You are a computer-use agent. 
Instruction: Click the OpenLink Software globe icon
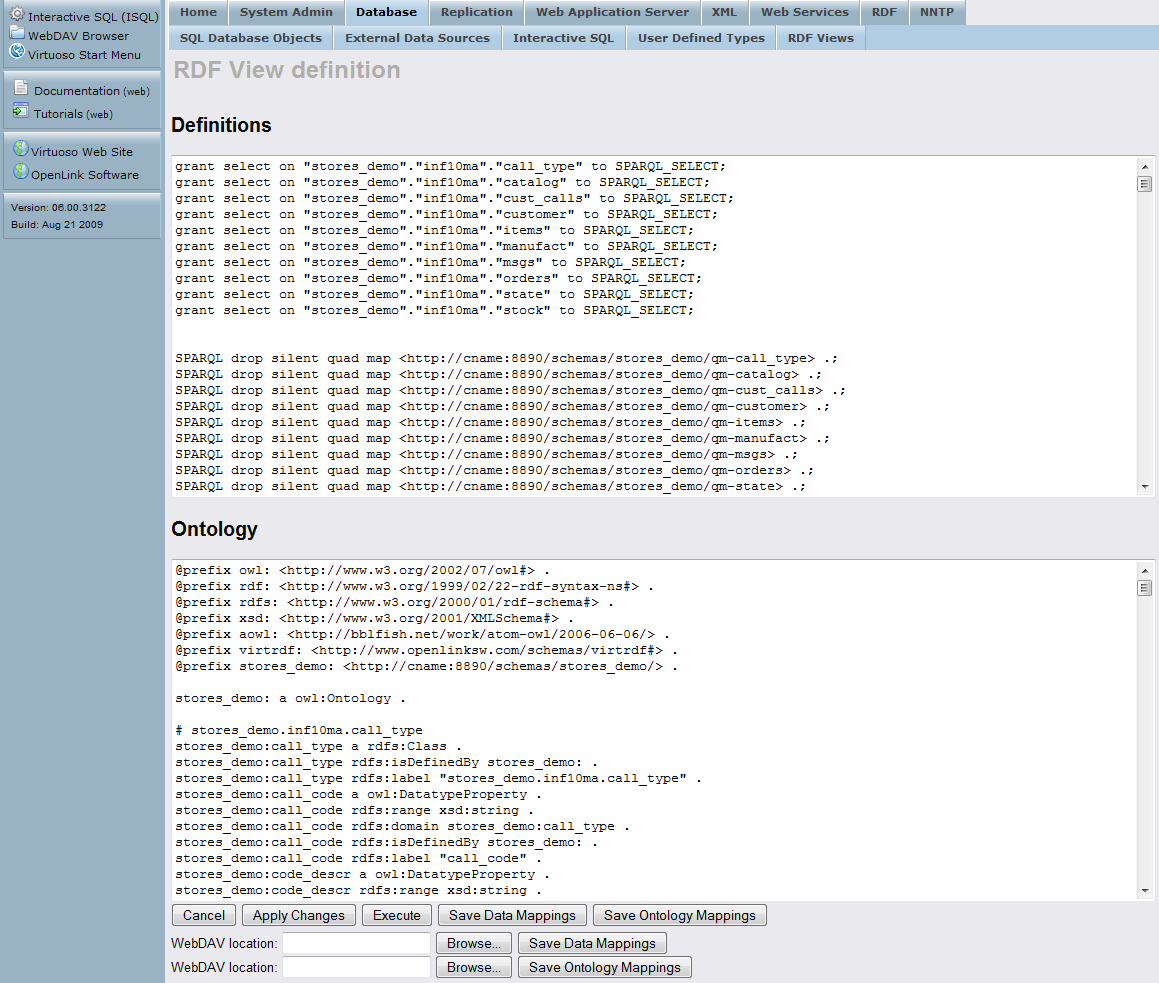(21, 172)
